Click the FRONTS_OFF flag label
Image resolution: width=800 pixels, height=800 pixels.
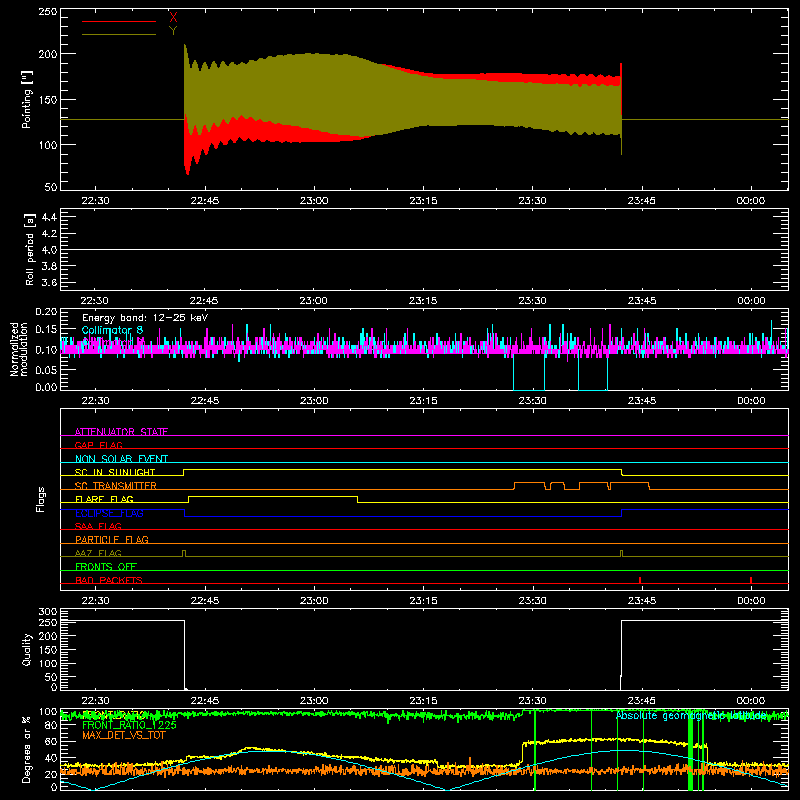pos(106,566)
